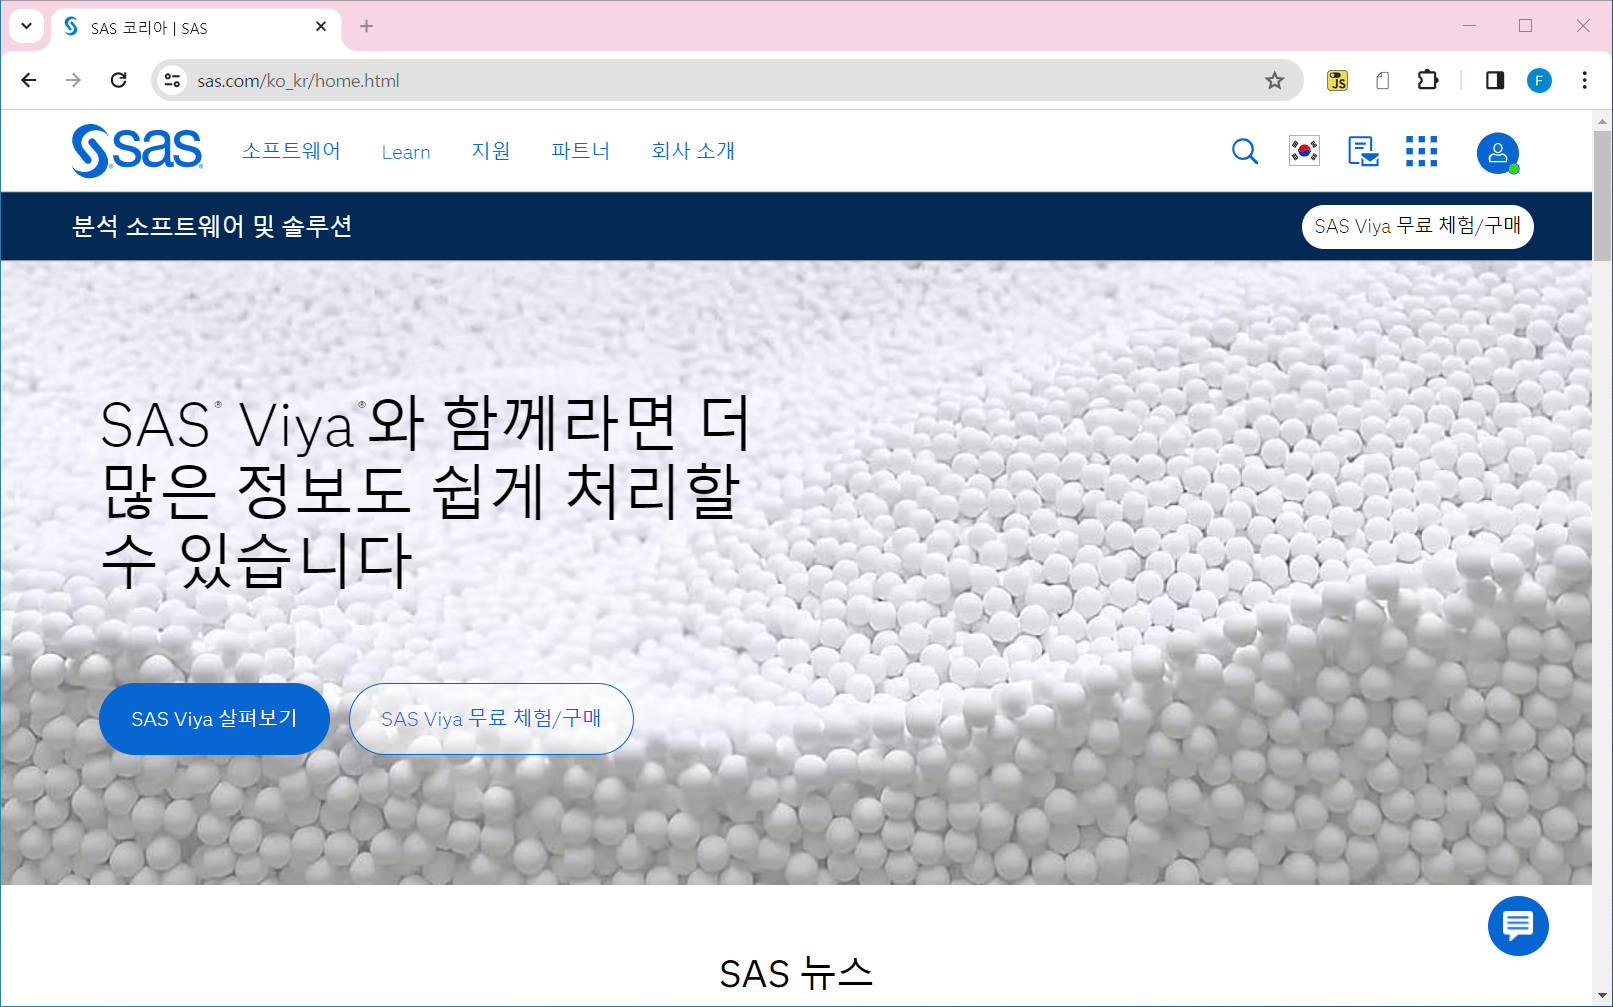
Task: Open Chrome three-dot menu
Action: (1584, 80)
